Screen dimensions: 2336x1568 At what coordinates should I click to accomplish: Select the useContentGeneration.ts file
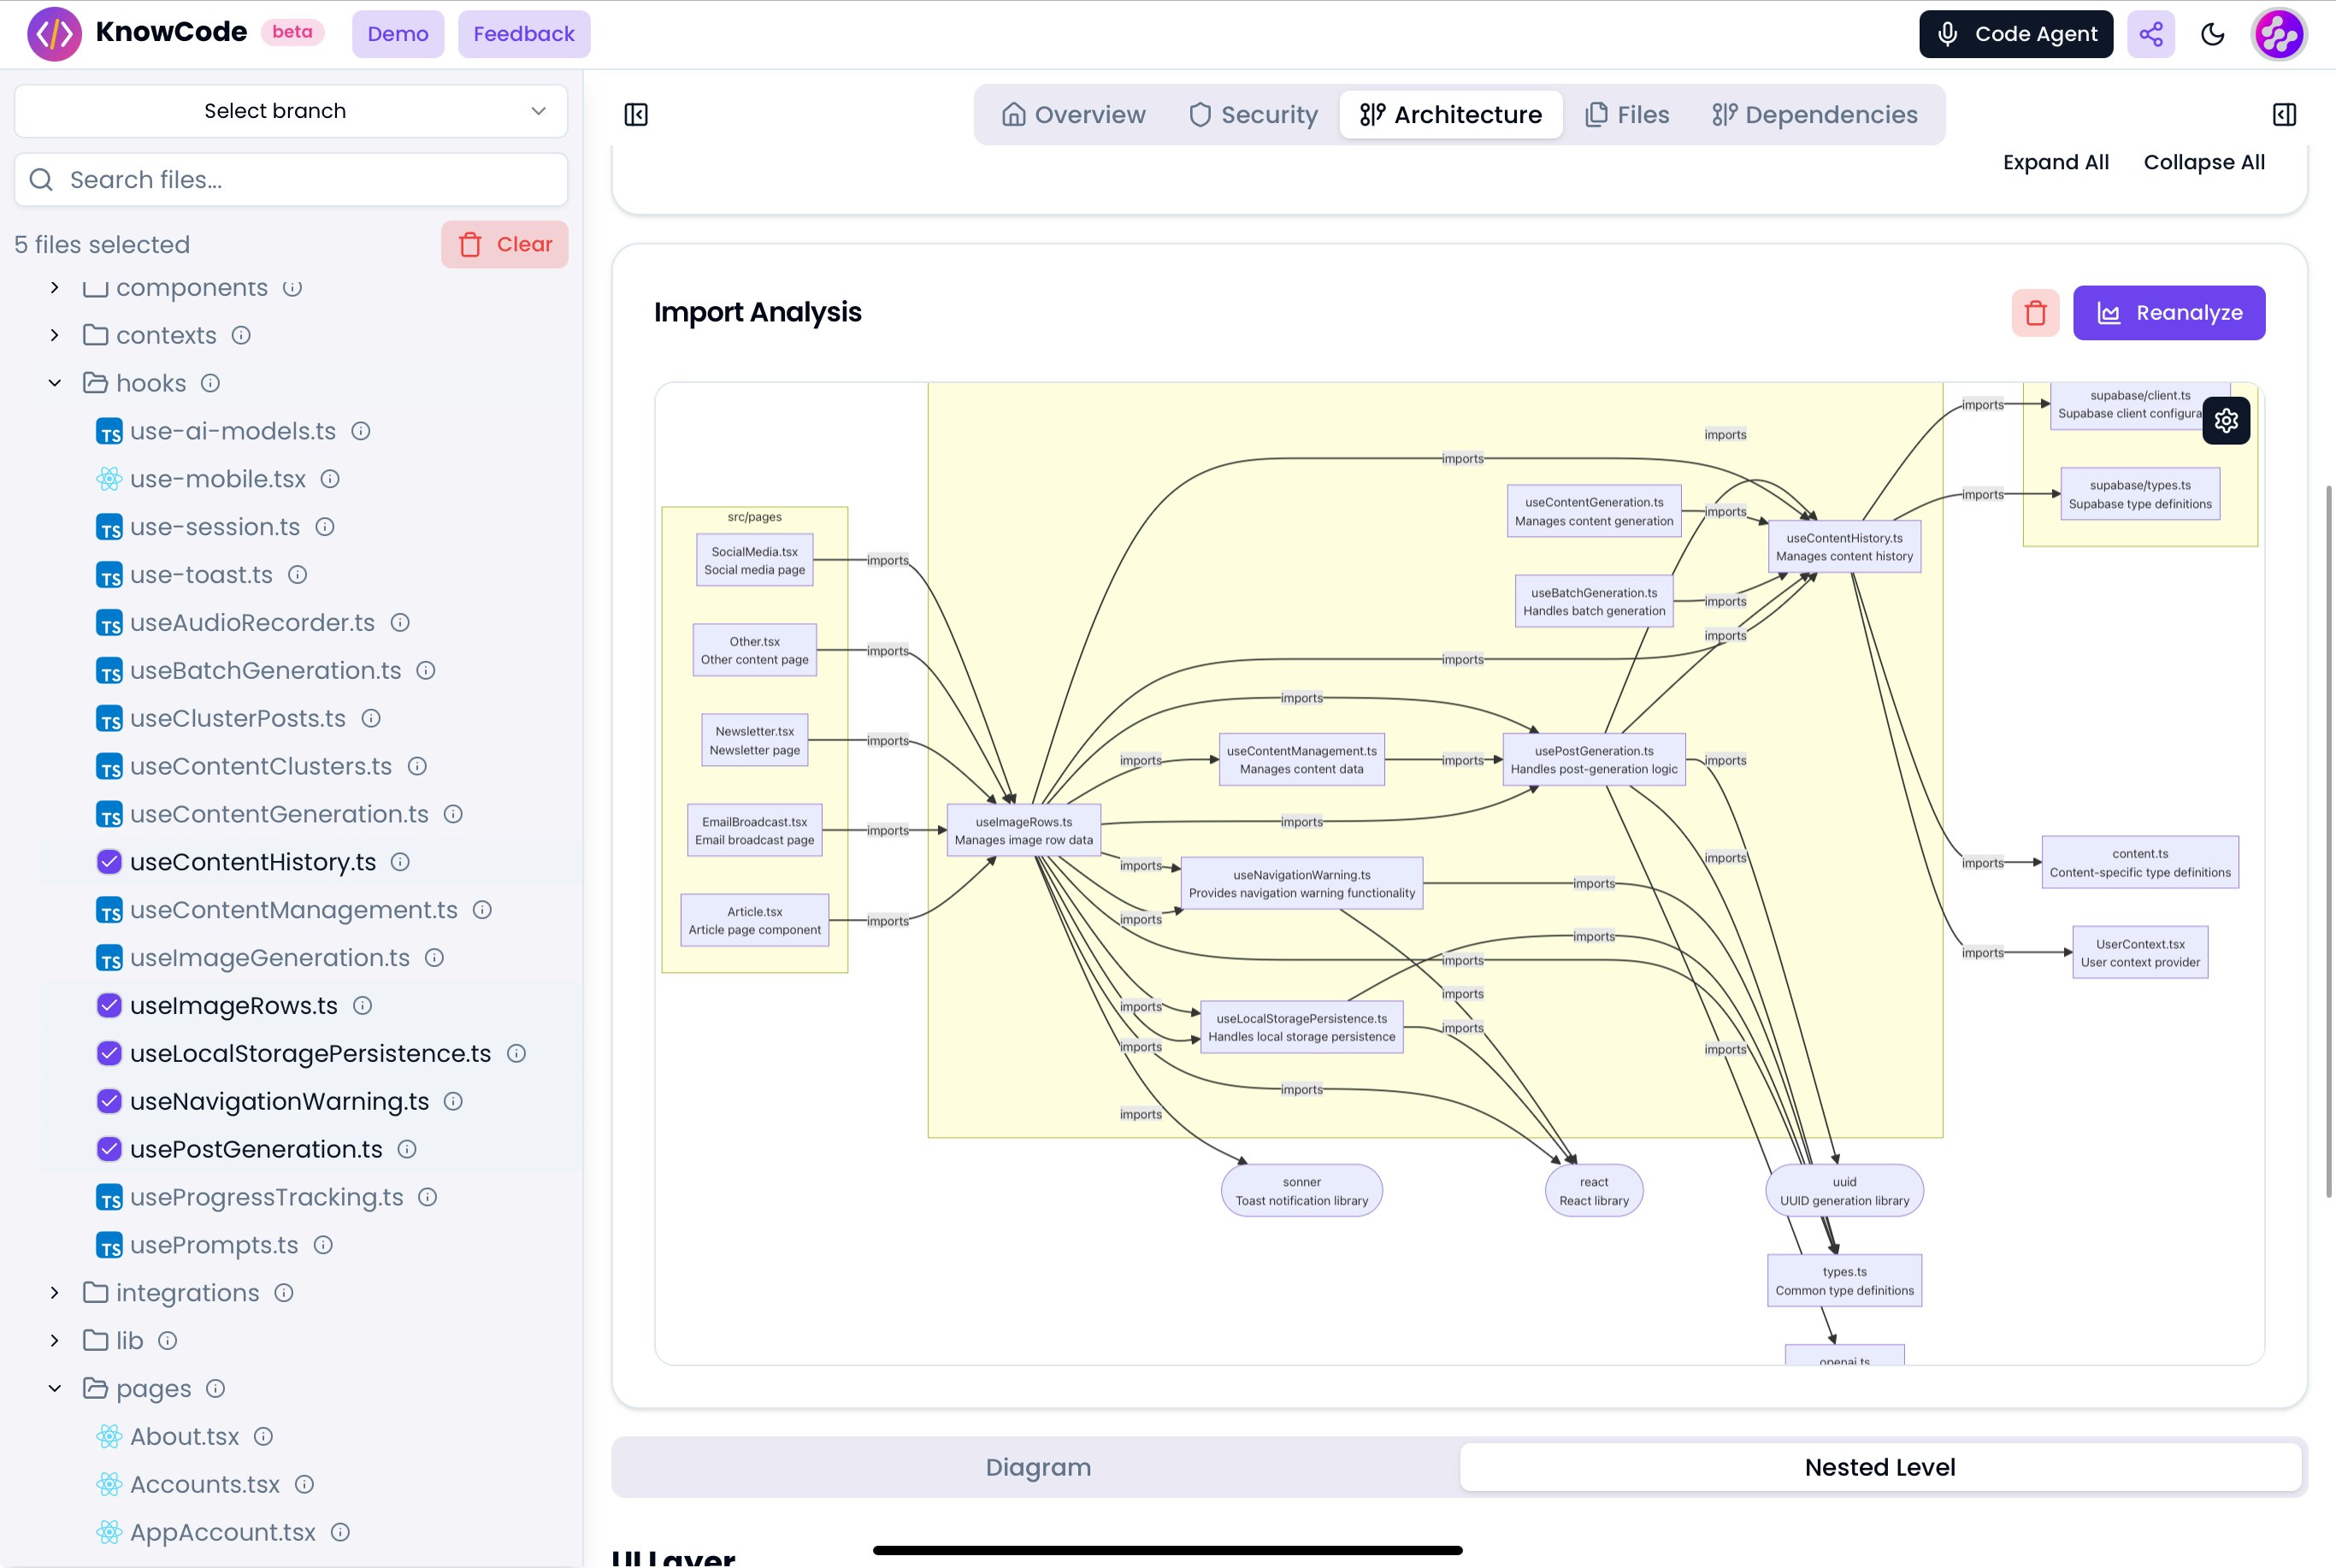[279, 814]
